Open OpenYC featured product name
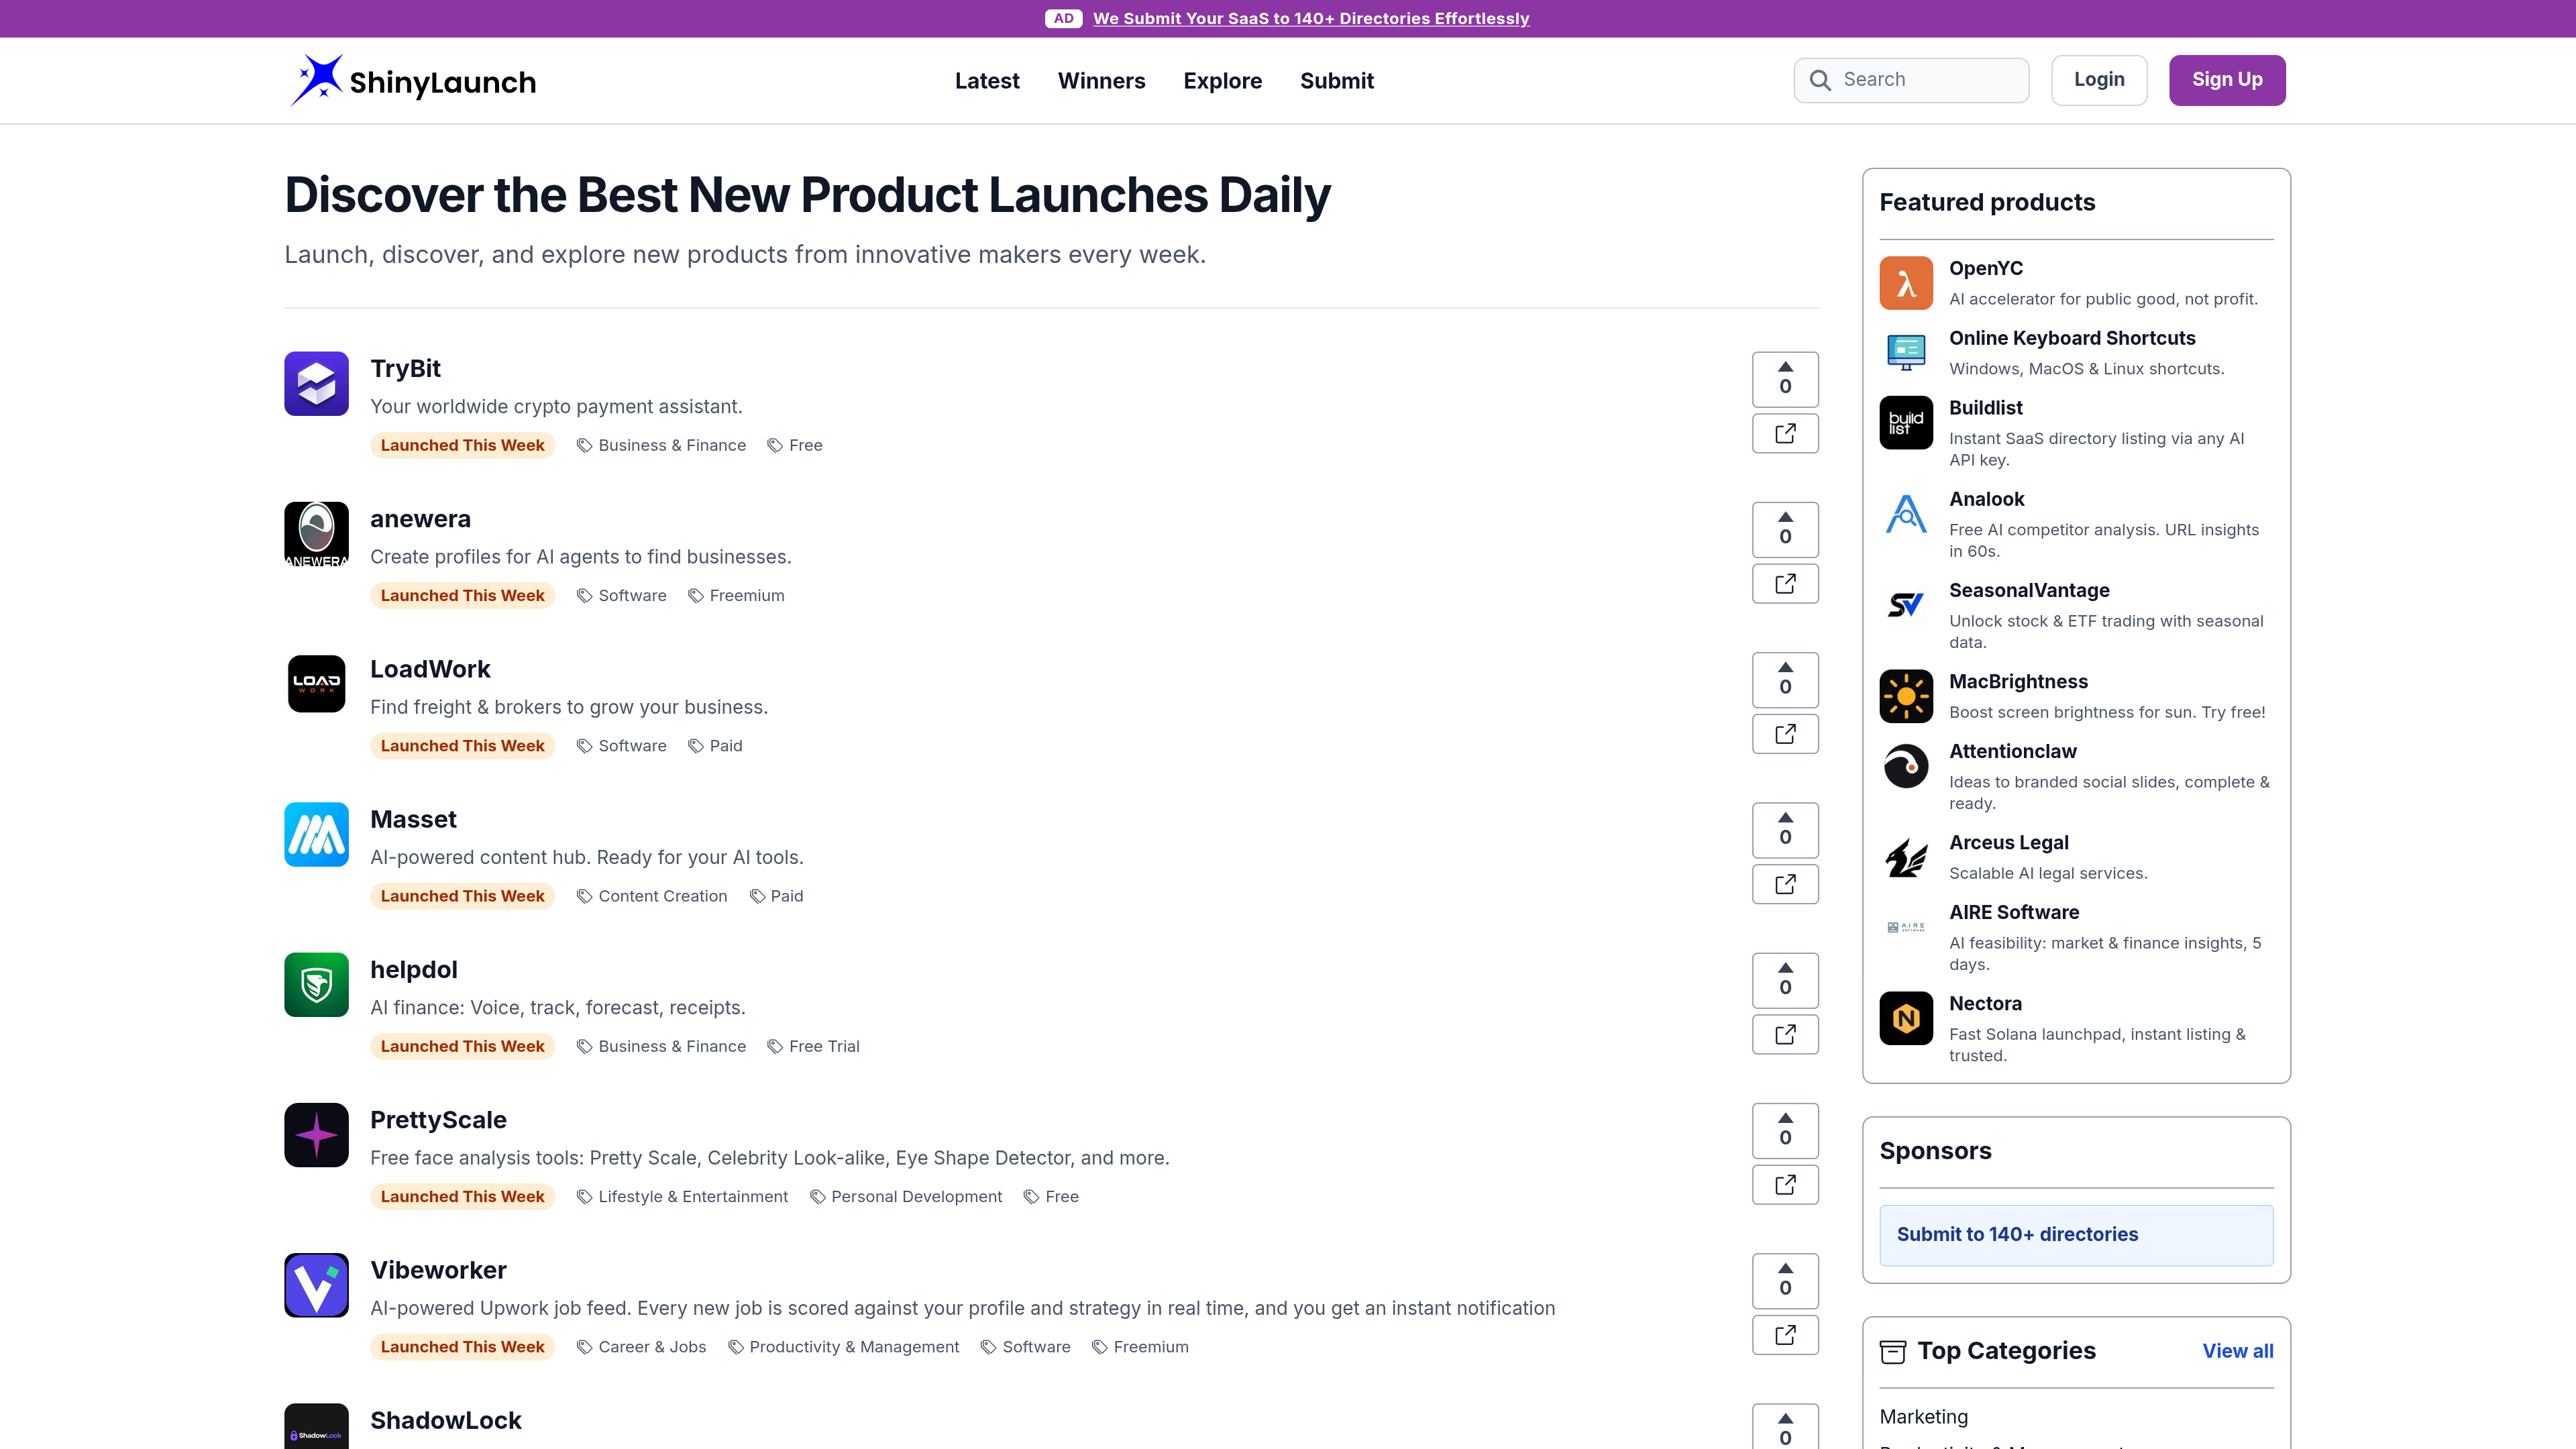2576x1449 pixels. point(1985,269)
